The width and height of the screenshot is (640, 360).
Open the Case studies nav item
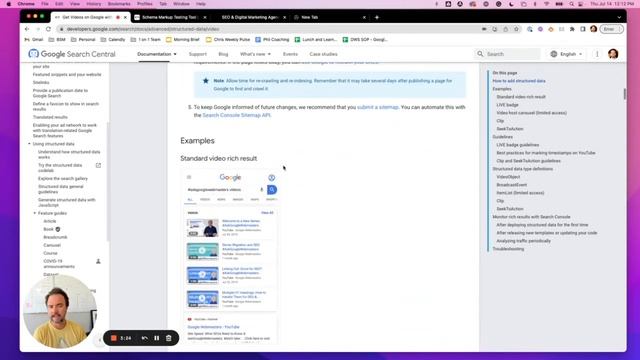pos(323,54)
